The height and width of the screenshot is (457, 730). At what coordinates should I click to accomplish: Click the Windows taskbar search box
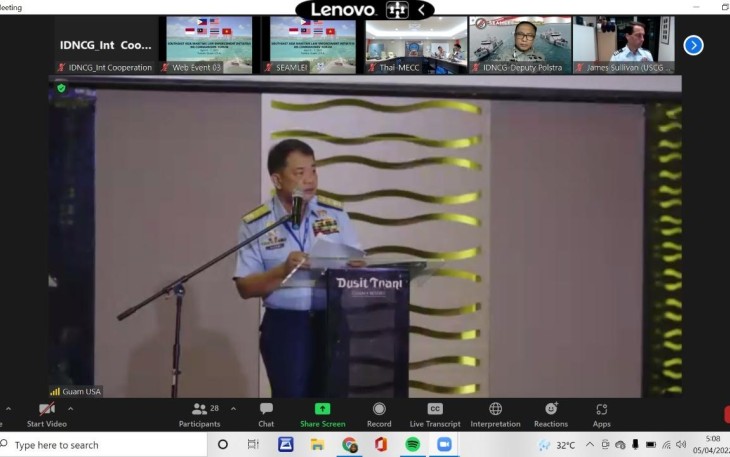103,445
